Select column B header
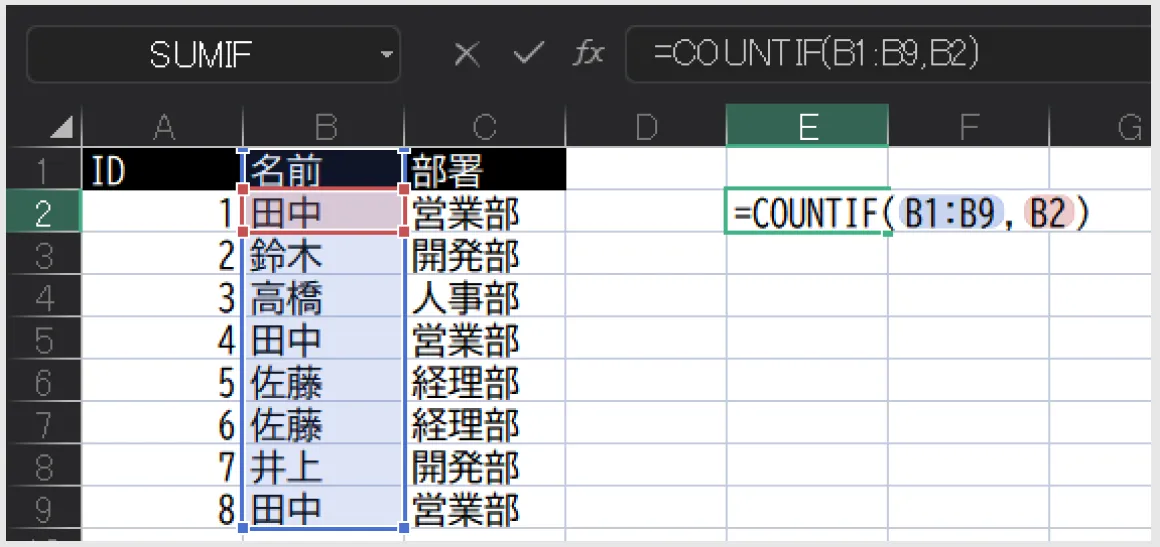This screenshot has width=1160, height=547. pos(324,128)
